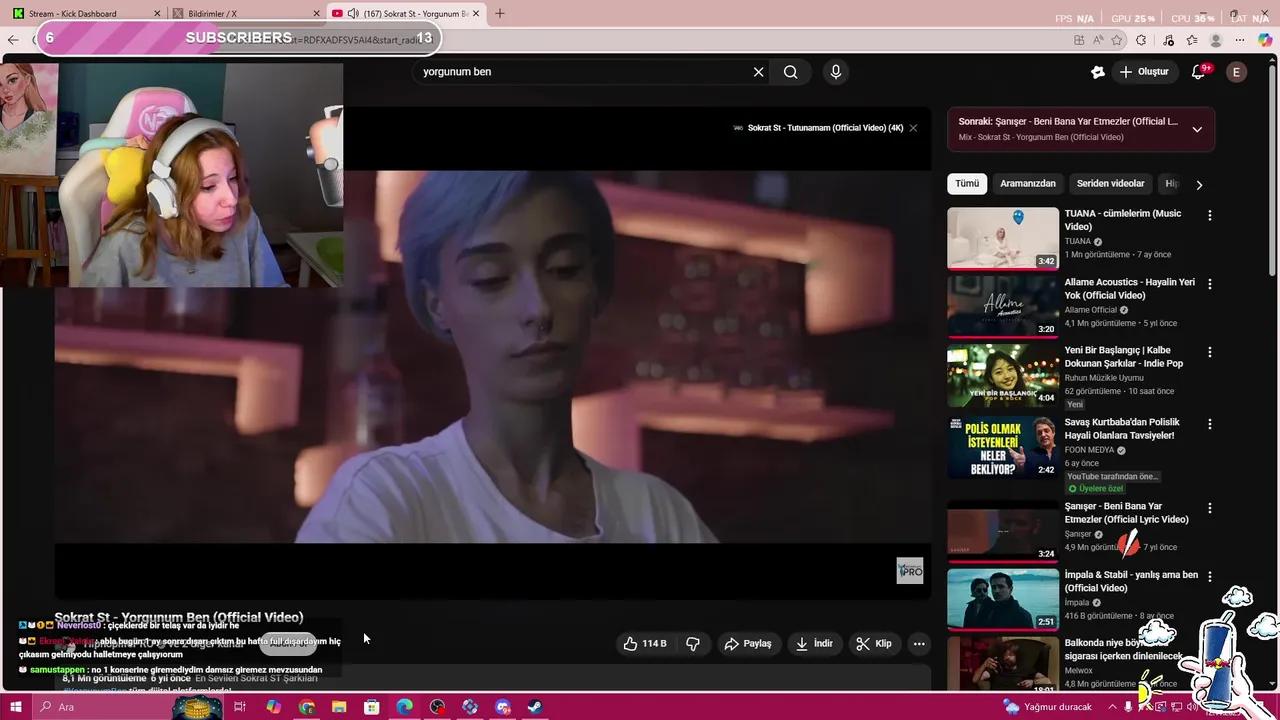Click the Paylaş share button
The image size is (1280, 720).
pyautogui.click(x=748, y=644)
